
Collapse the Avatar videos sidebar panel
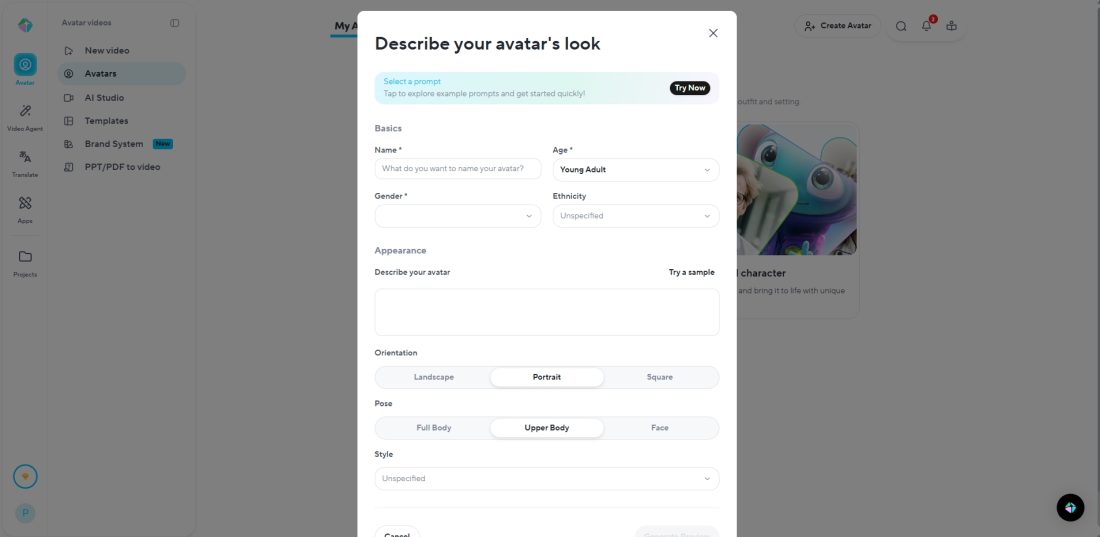coord(175,23)
